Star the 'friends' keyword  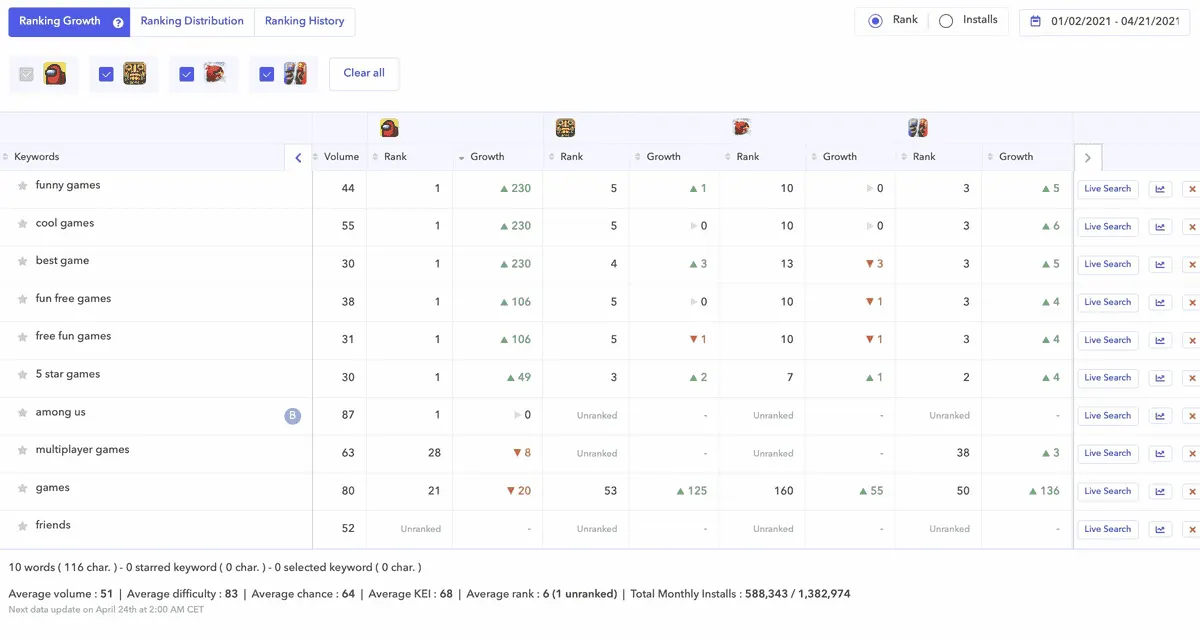coord(22,526)
